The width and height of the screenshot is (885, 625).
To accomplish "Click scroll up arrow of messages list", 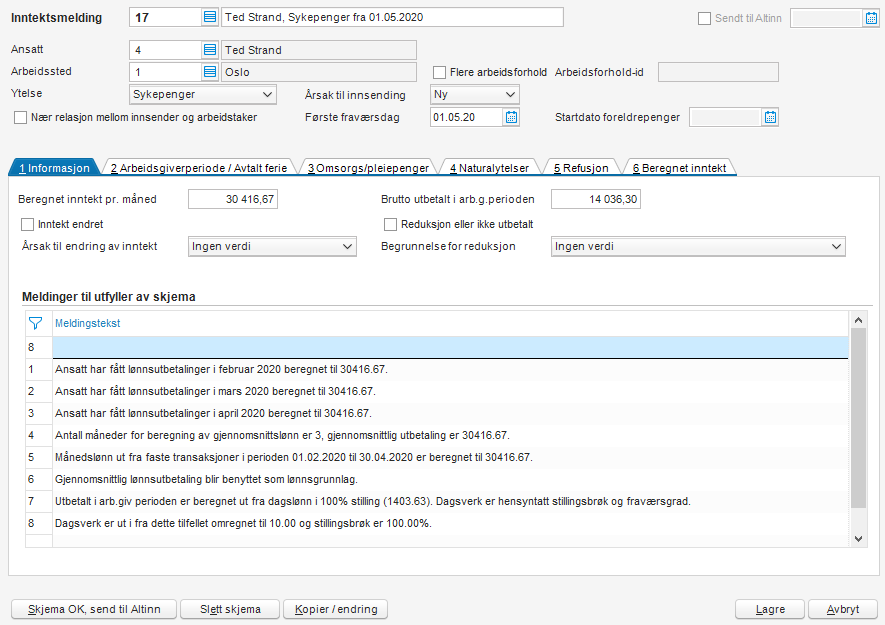I will [x=858, y=320].
